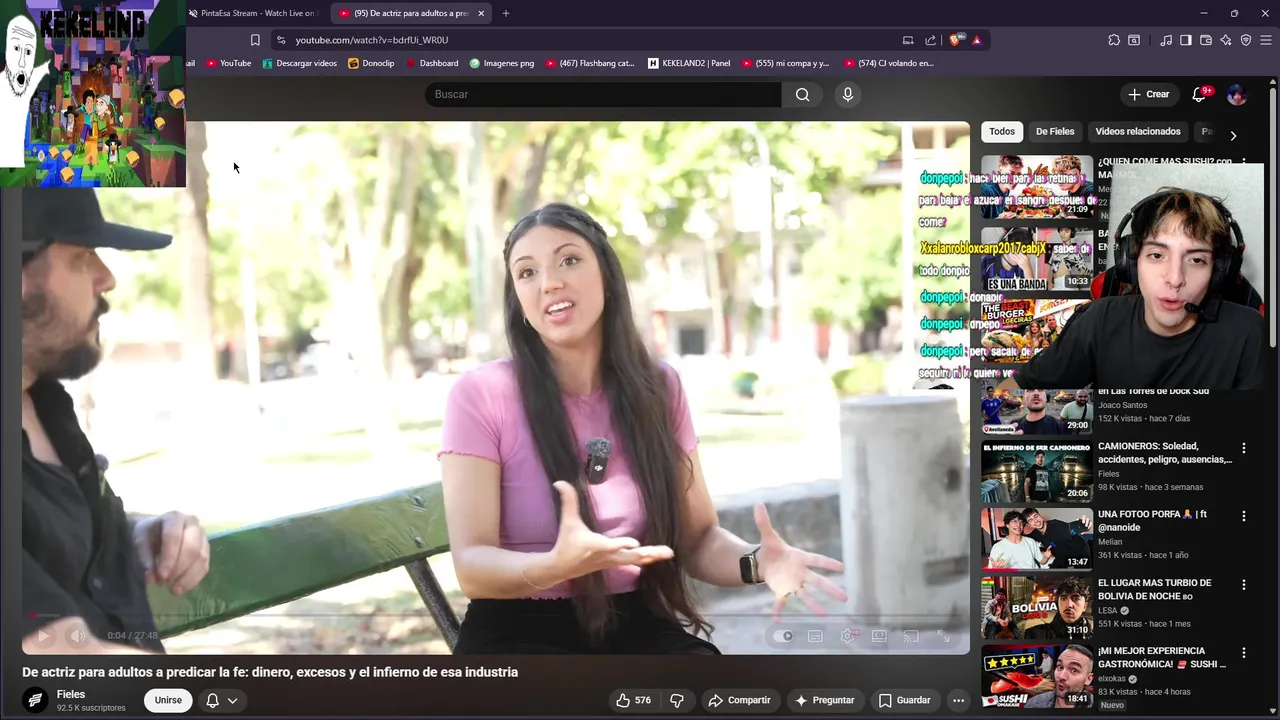Play the video with the play button

tap(43, 636)
